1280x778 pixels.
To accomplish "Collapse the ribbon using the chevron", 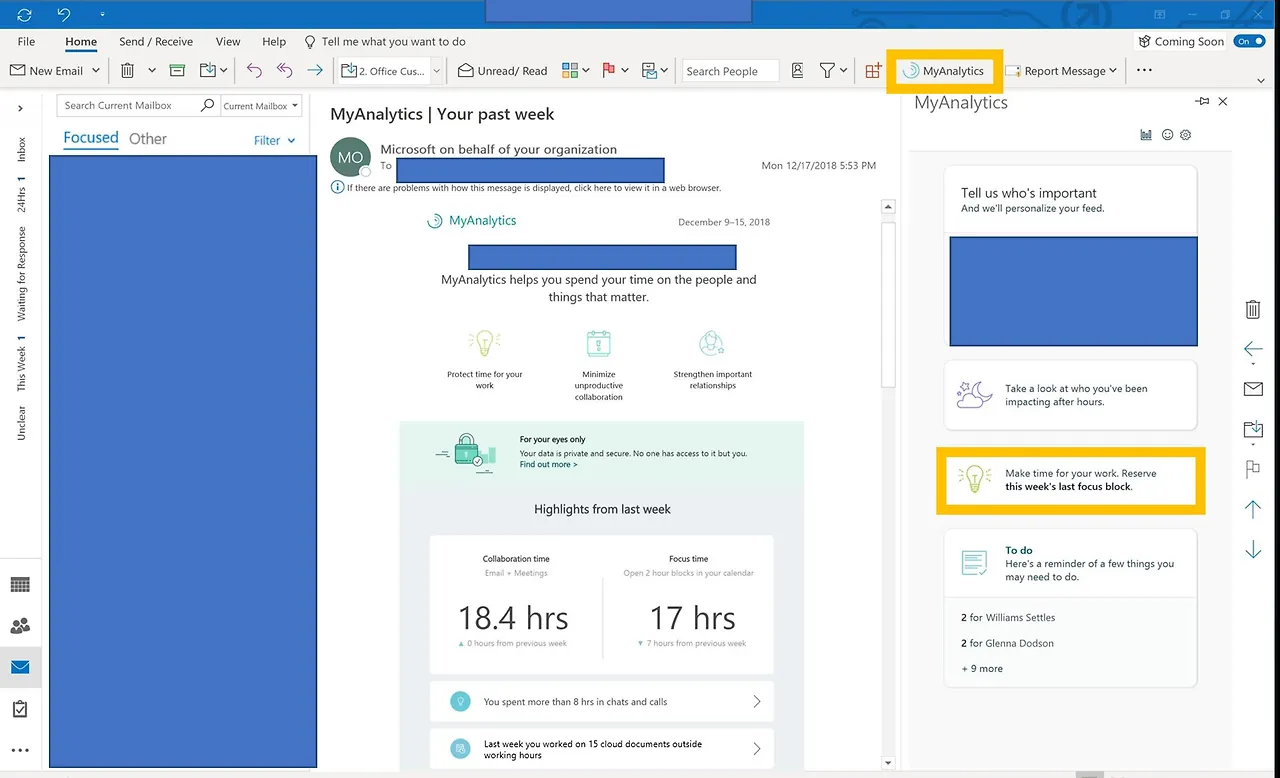I will (1261, 81).
